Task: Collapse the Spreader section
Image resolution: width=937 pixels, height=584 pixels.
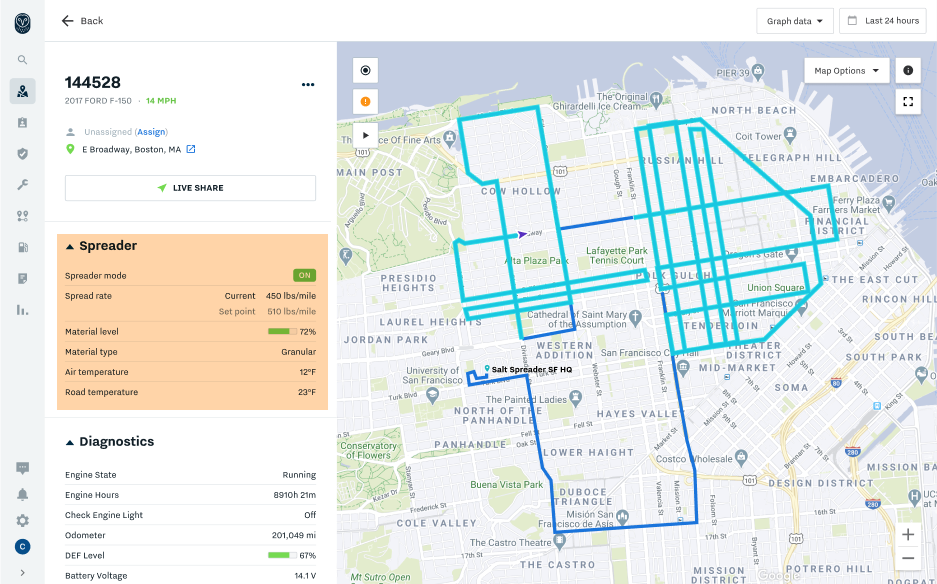Action: pyautogui.click(x=70, y=246)
